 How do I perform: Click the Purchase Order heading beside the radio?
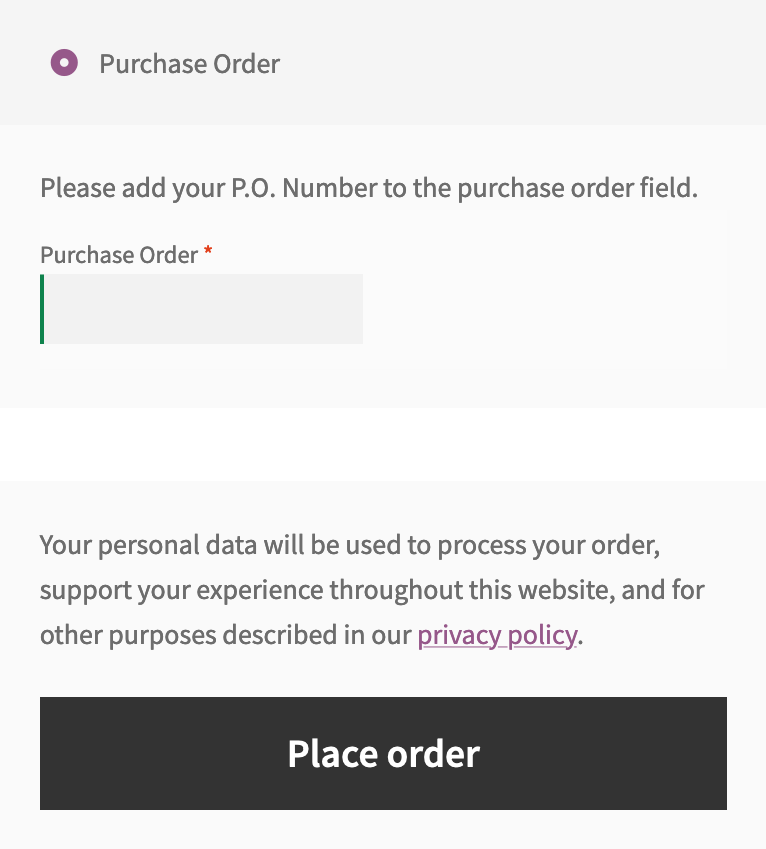pos(189,63)
